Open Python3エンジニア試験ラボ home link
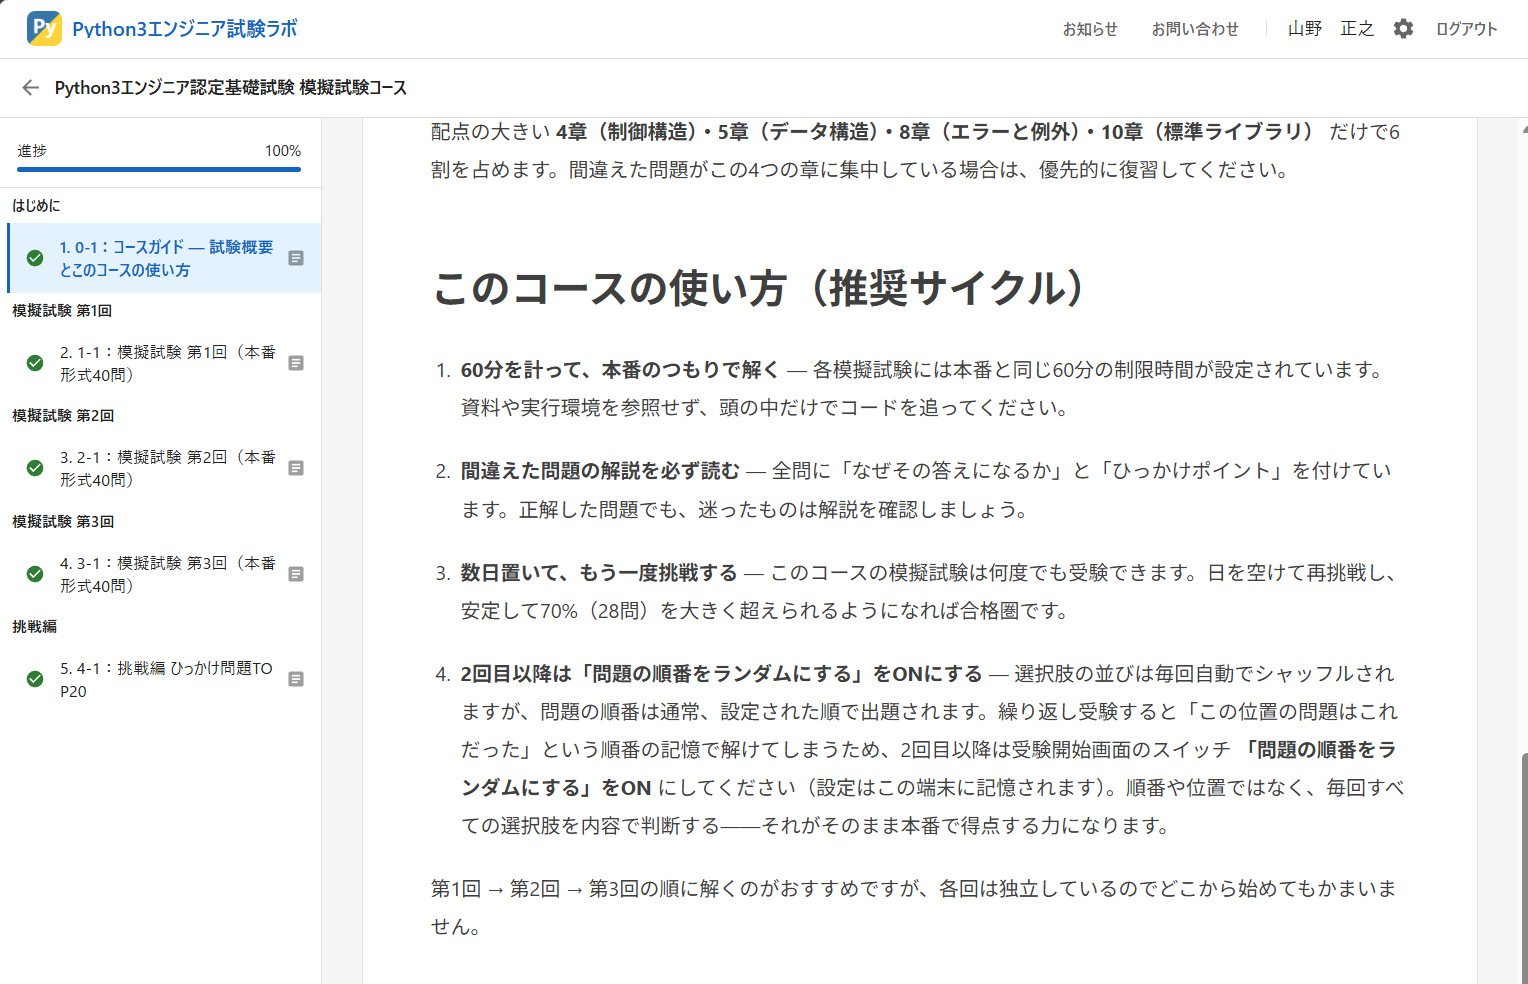This screenshot has width=1528, height=984. [185, 29]
